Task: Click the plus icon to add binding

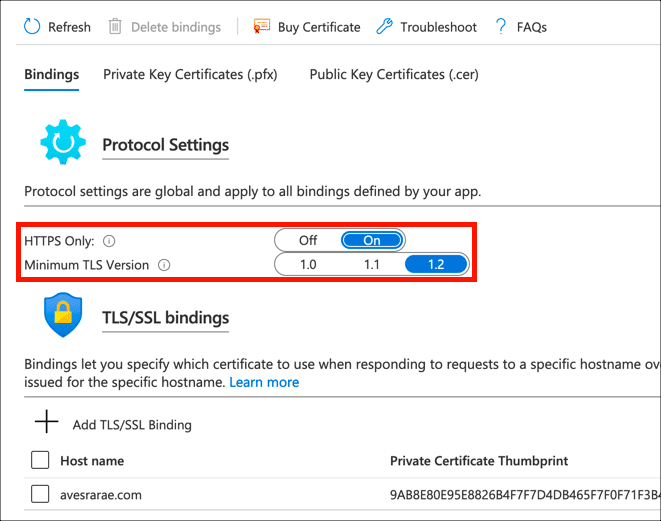Action: coord(46,422)
